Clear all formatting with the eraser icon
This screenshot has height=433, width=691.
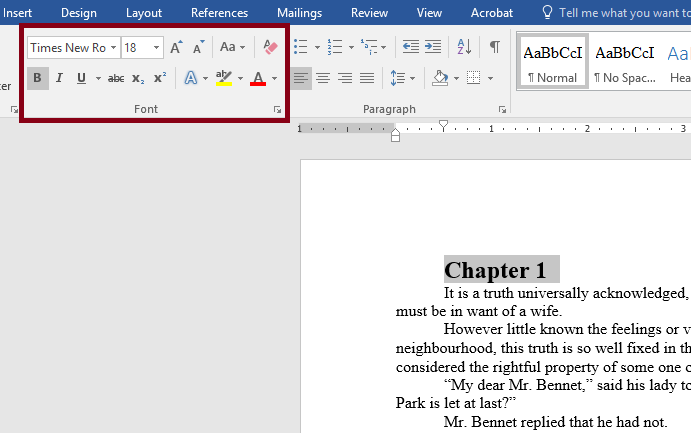[270, 47]
